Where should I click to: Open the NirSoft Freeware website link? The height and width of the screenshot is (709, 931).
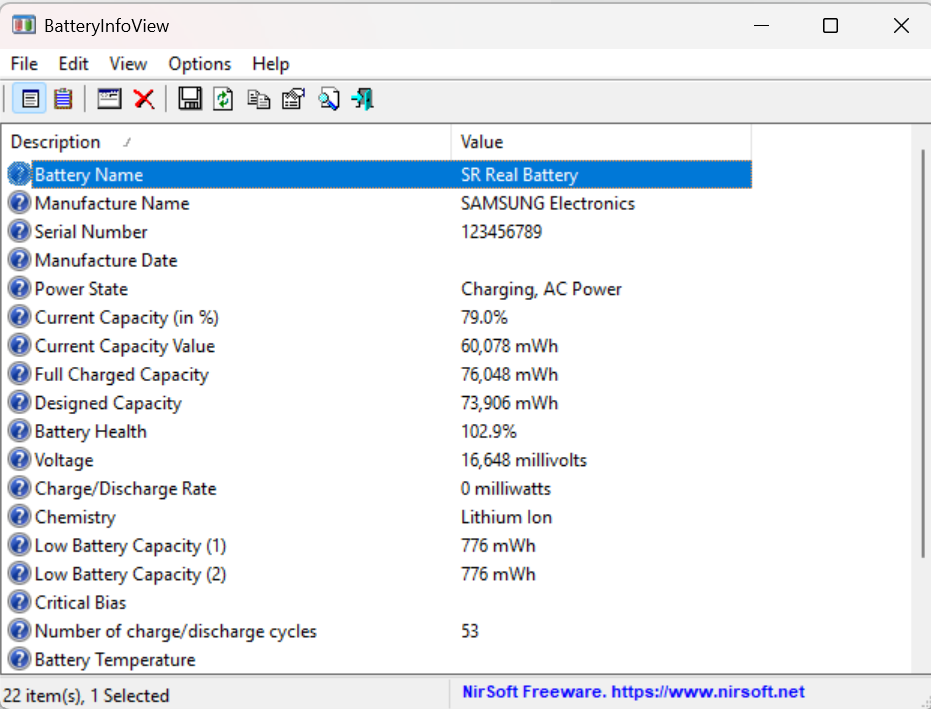coord(634,692)
